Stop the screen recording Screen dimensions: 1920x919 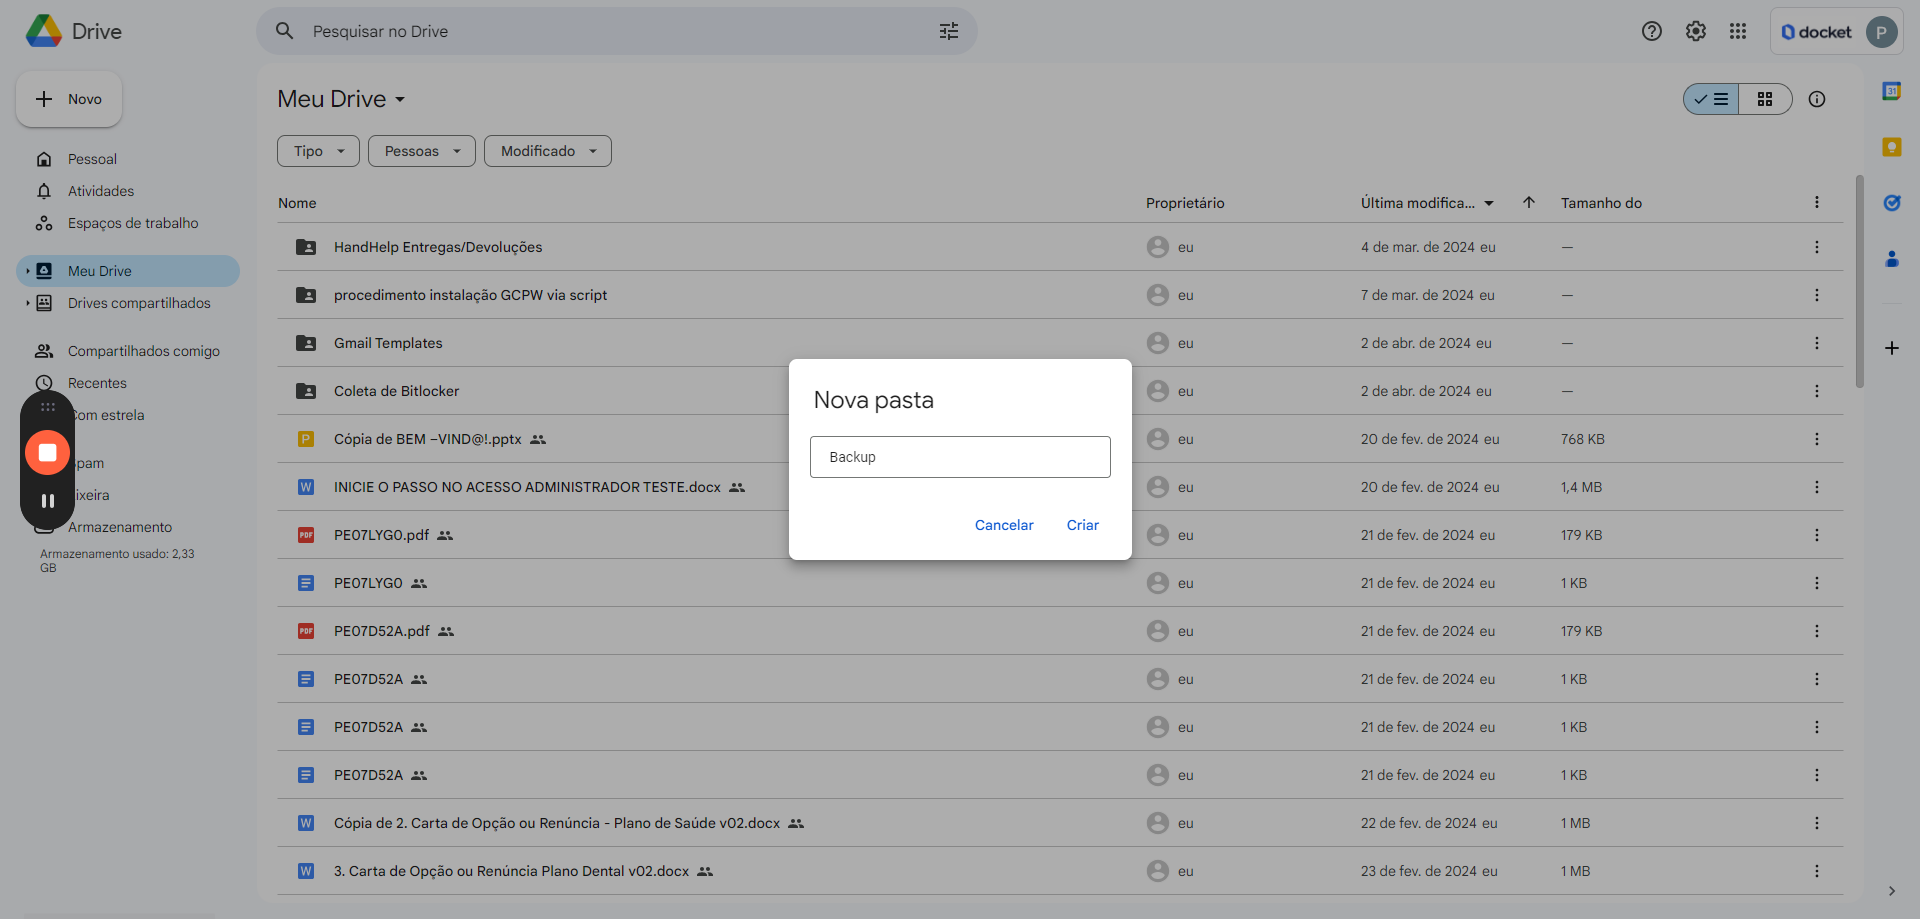click(47, 453)
